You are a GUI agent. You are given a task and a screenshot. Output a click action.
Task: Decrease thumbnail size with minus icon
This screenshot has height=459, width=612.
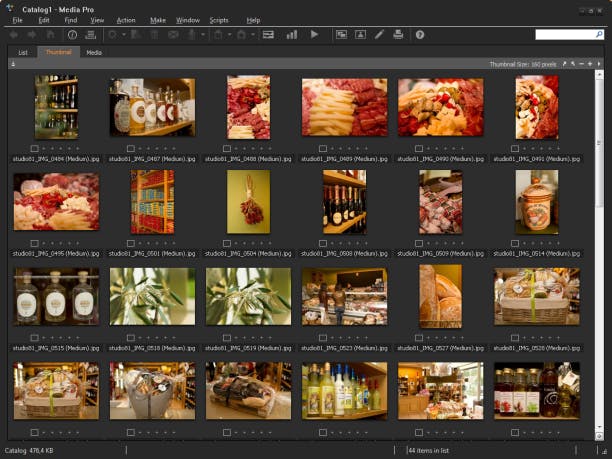pos(582,63)
